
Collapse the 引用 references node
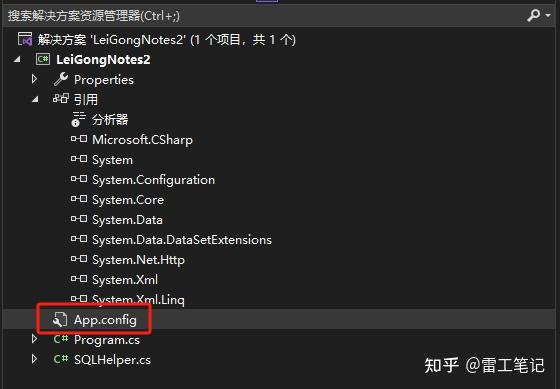point(35,99)
